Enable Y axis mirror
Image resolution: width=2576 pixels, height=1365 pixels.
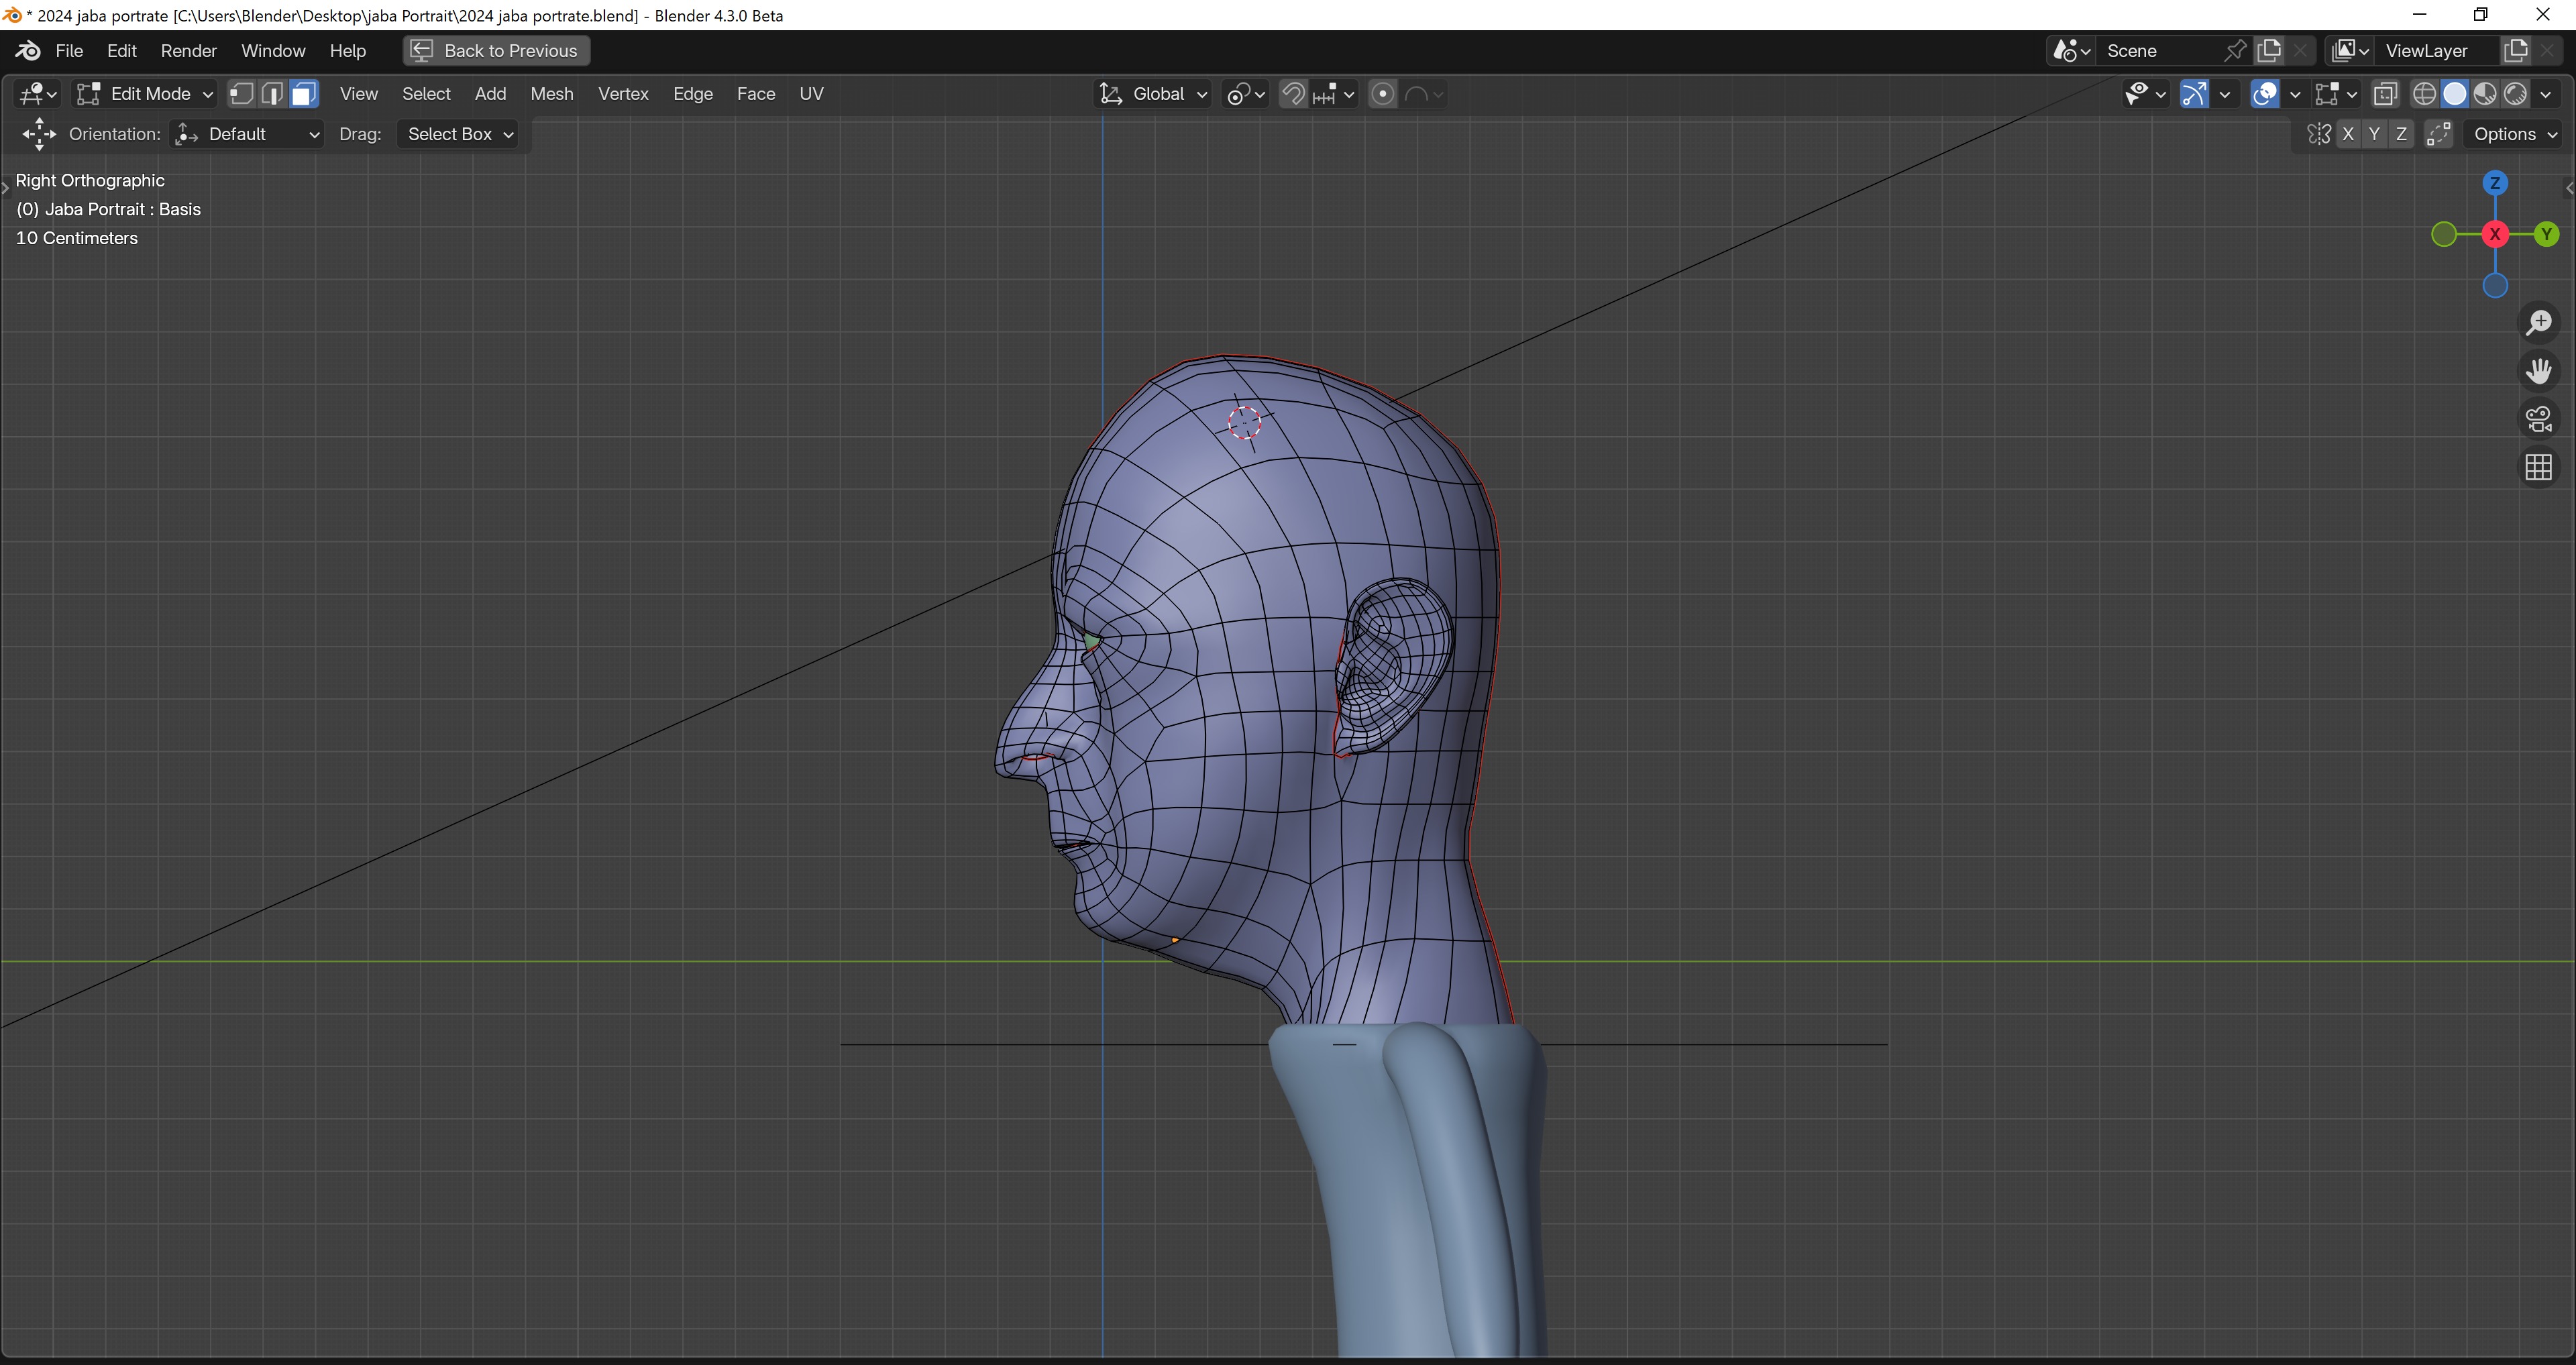2374,133
